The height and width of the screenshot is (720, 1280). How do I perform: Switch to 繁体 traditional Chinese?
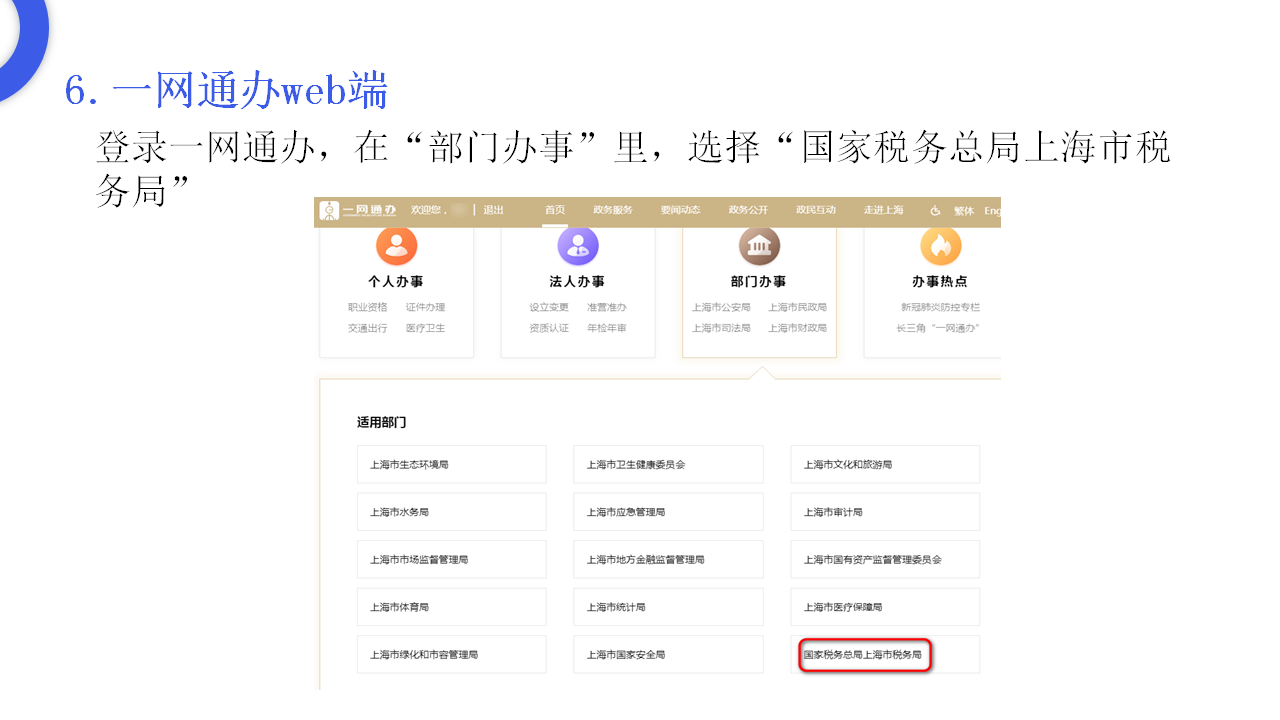(964, 210)
